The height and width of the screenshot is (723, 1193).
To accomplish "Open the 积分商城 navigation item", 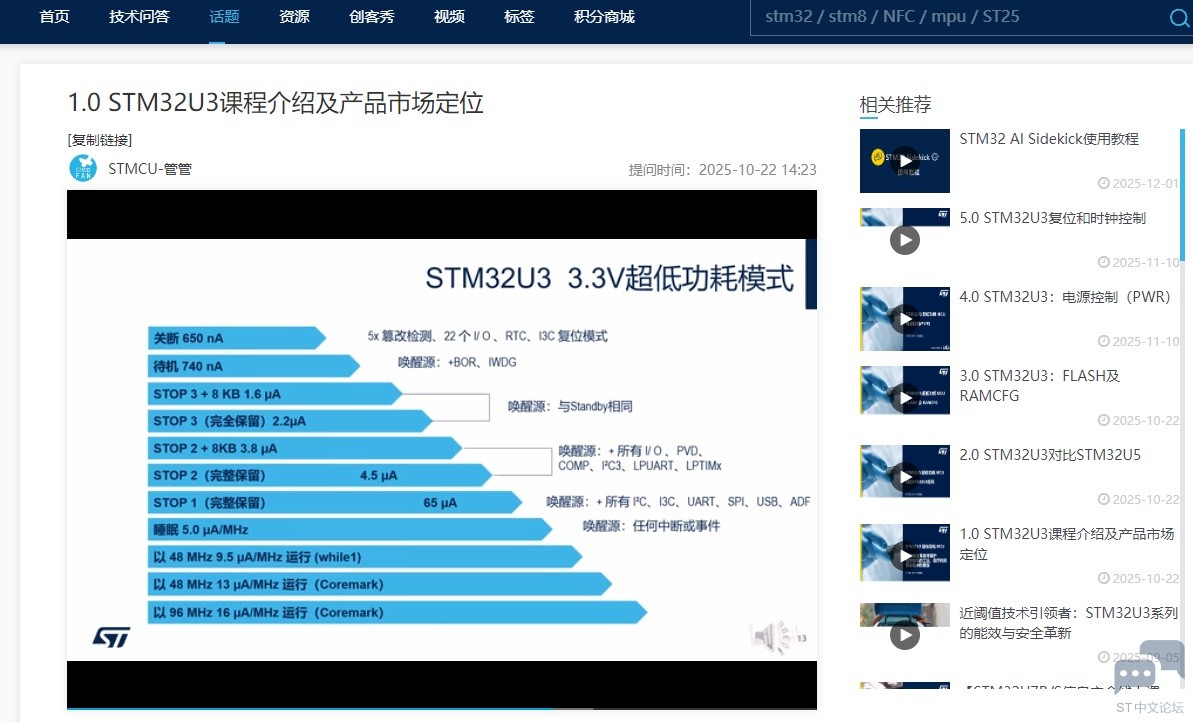I will click(604, 17).
